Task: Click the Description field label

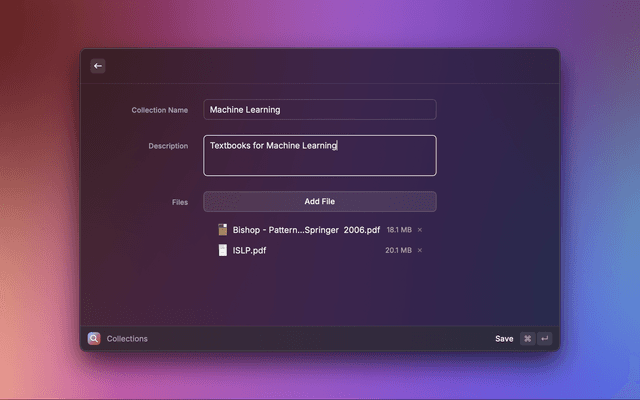Action: click(x=168, y=146)
